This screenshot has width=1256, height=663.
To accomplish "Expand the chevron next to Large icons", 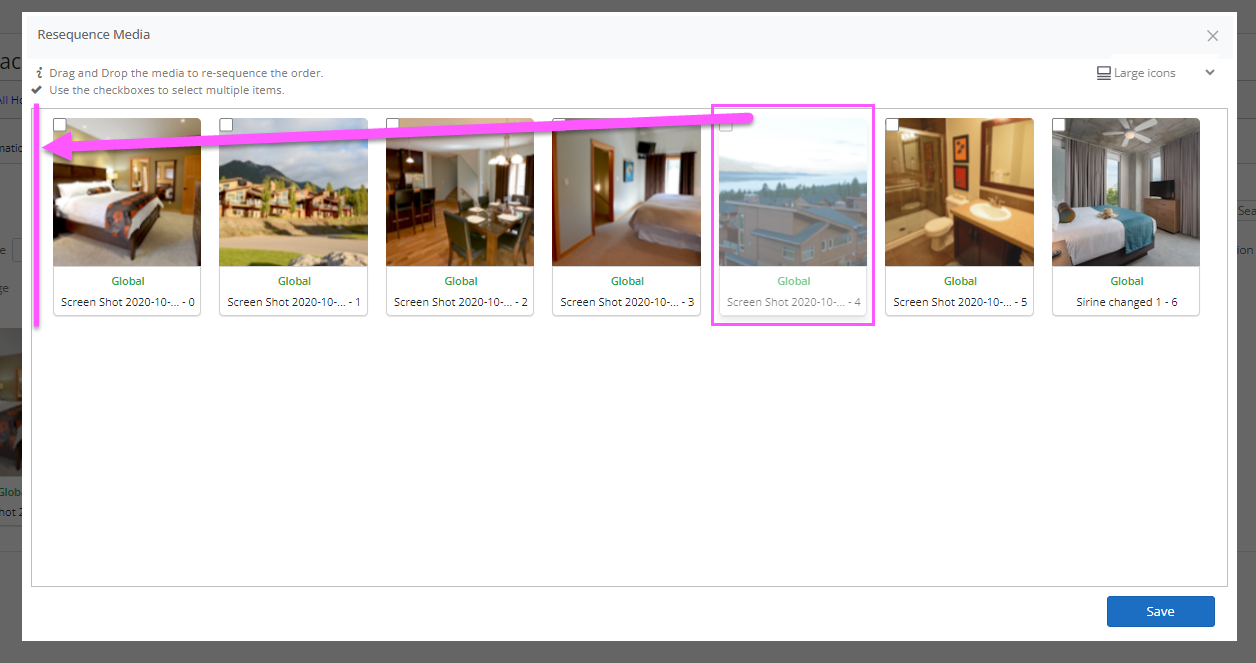I will [x=1210, y=73].
